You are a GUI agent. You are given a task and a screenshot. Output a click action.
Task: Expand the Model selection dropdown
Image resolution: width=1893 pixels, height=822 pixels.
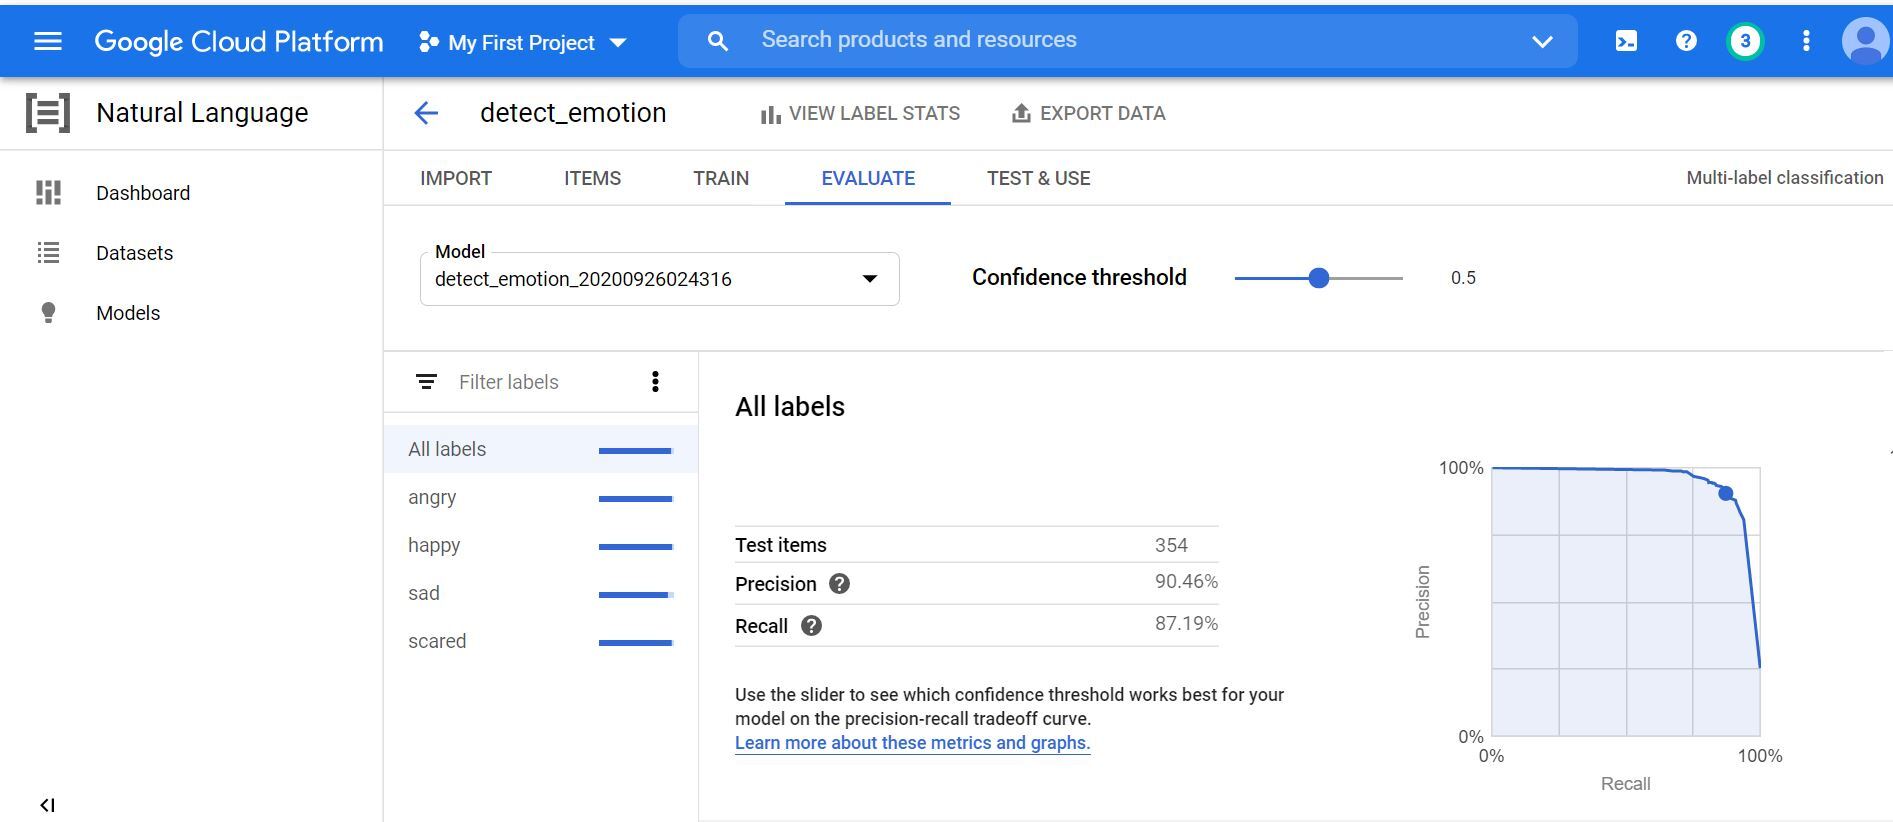tap(869, 279)
